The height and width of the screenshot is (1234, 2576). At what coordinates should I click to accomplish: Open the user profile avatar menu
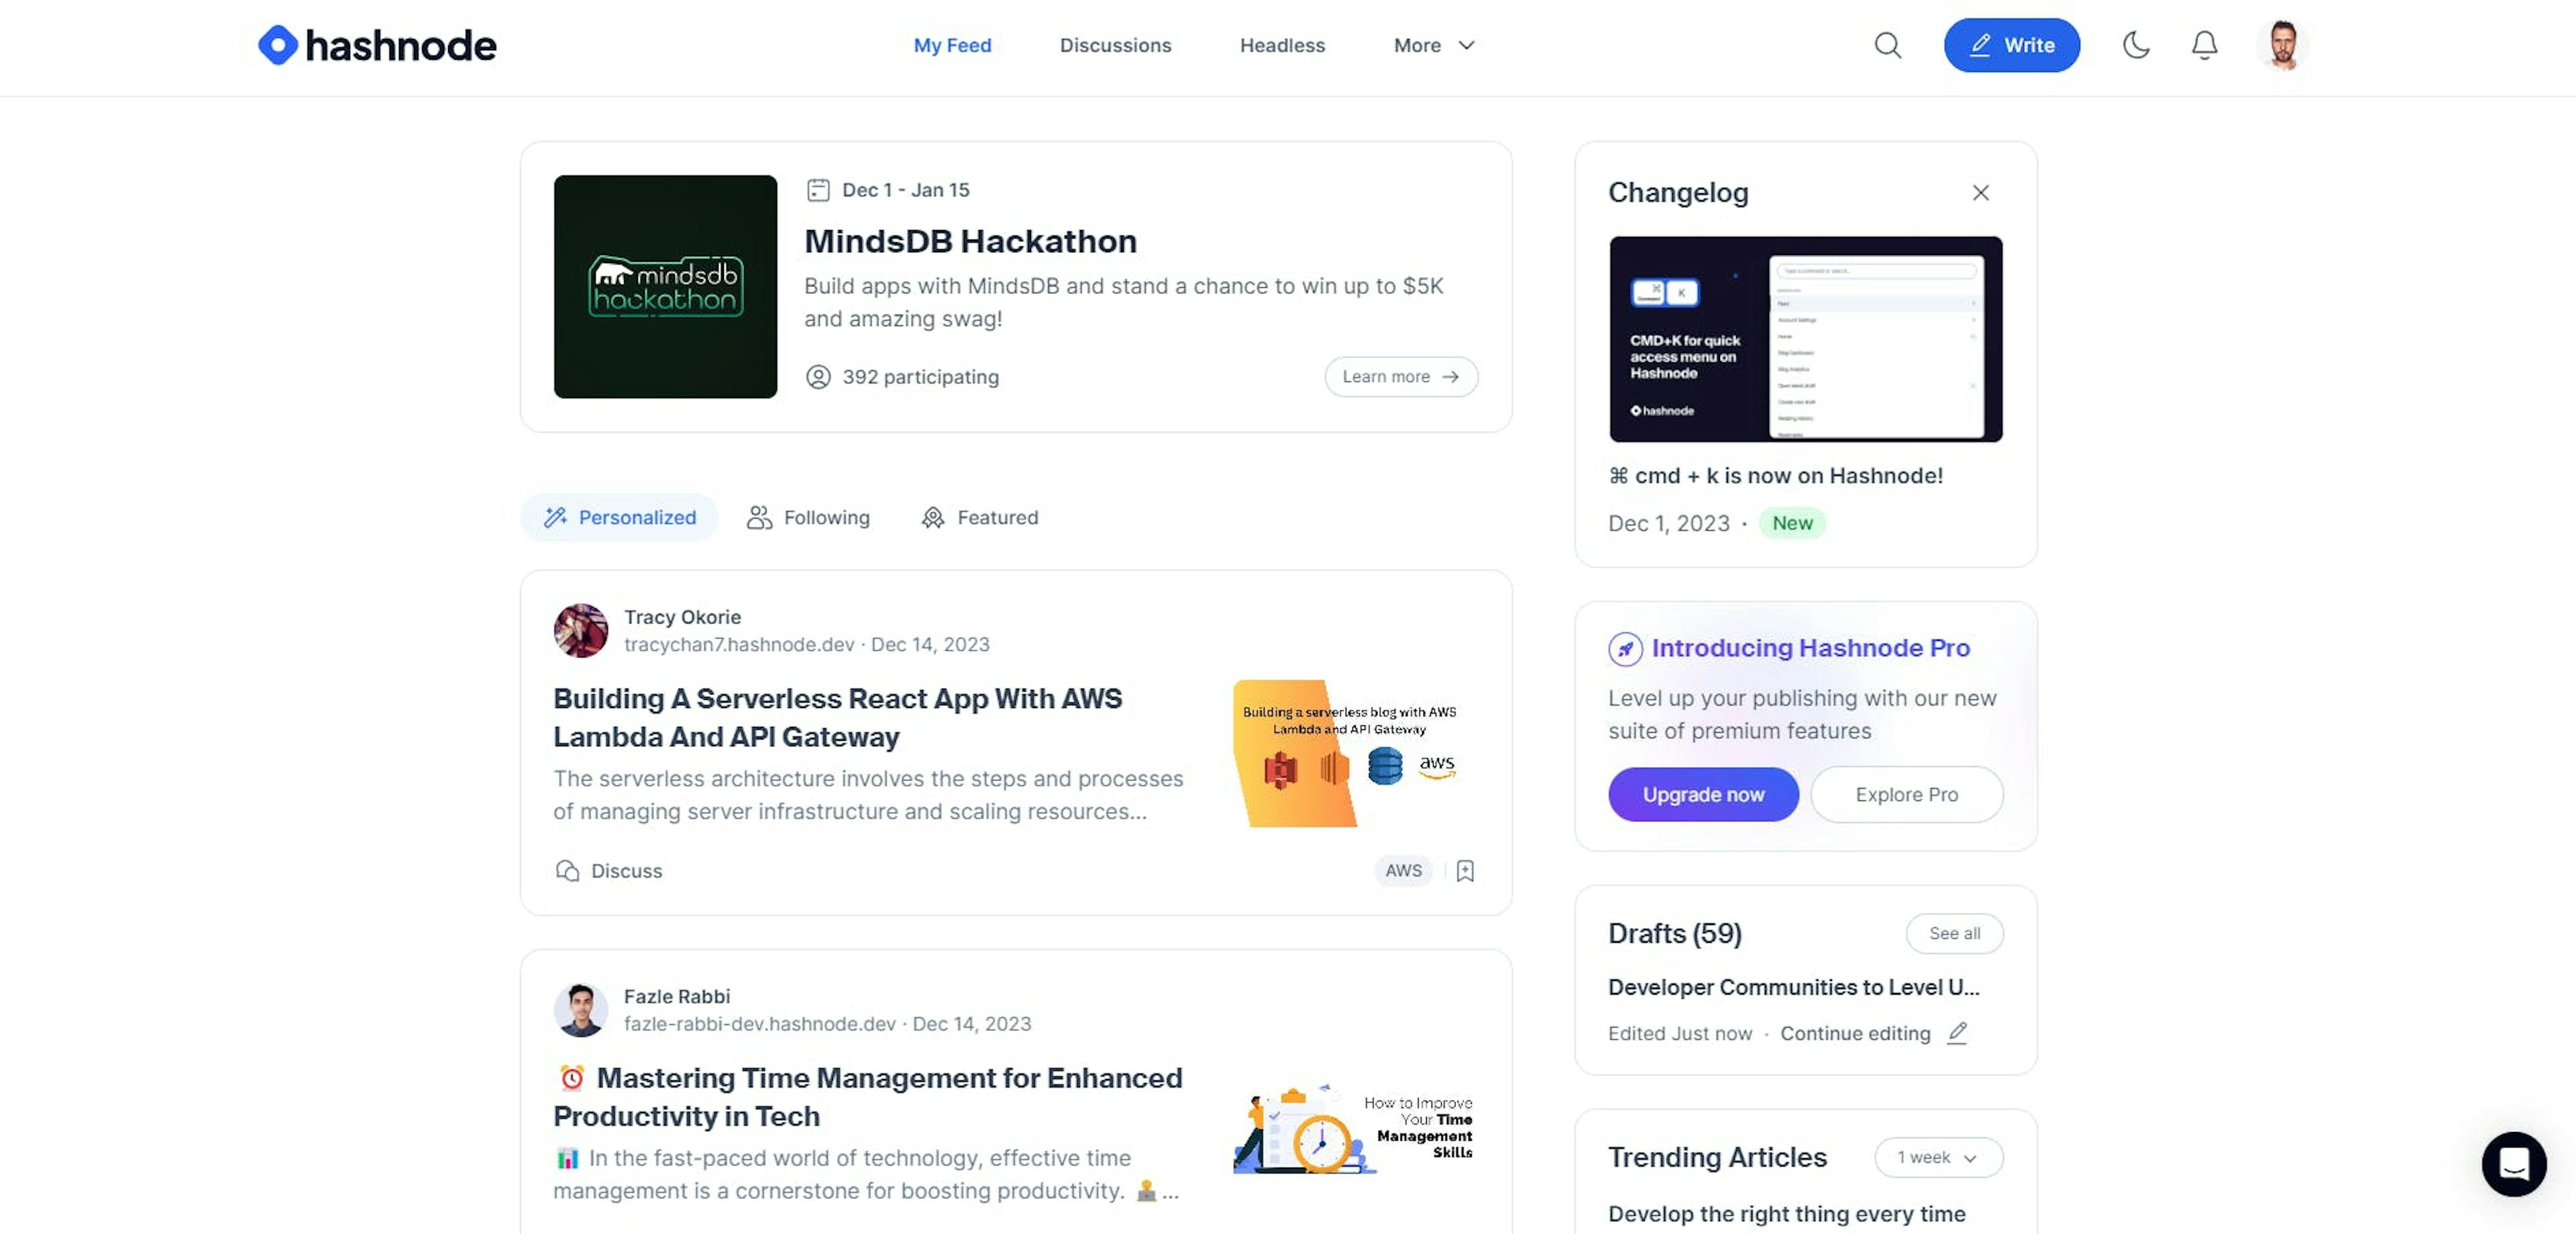click(x=2282, y=45)
